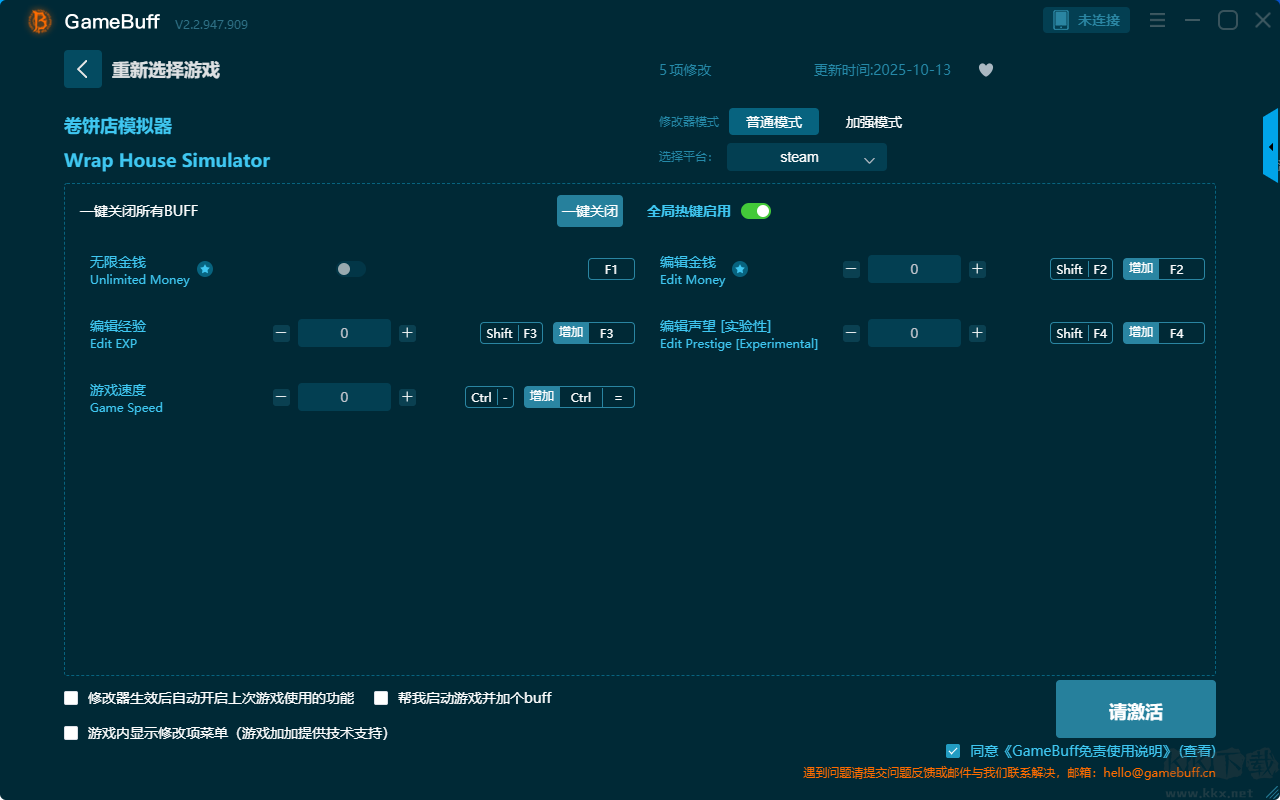The image size is (1280, 800).
Task: Click the Edit Money value field
Action: click(x=914, y=269)
